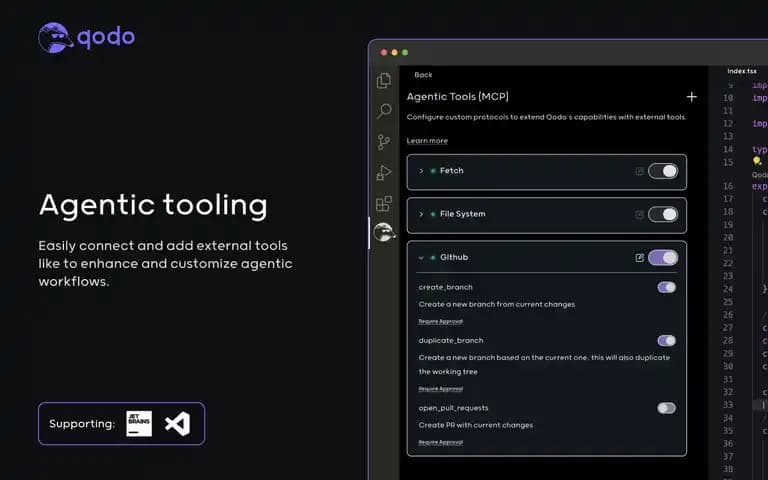Click 'Create a new branch from current changes' text
This screenshot has width=768, height=480.
[x=497, y=304]
